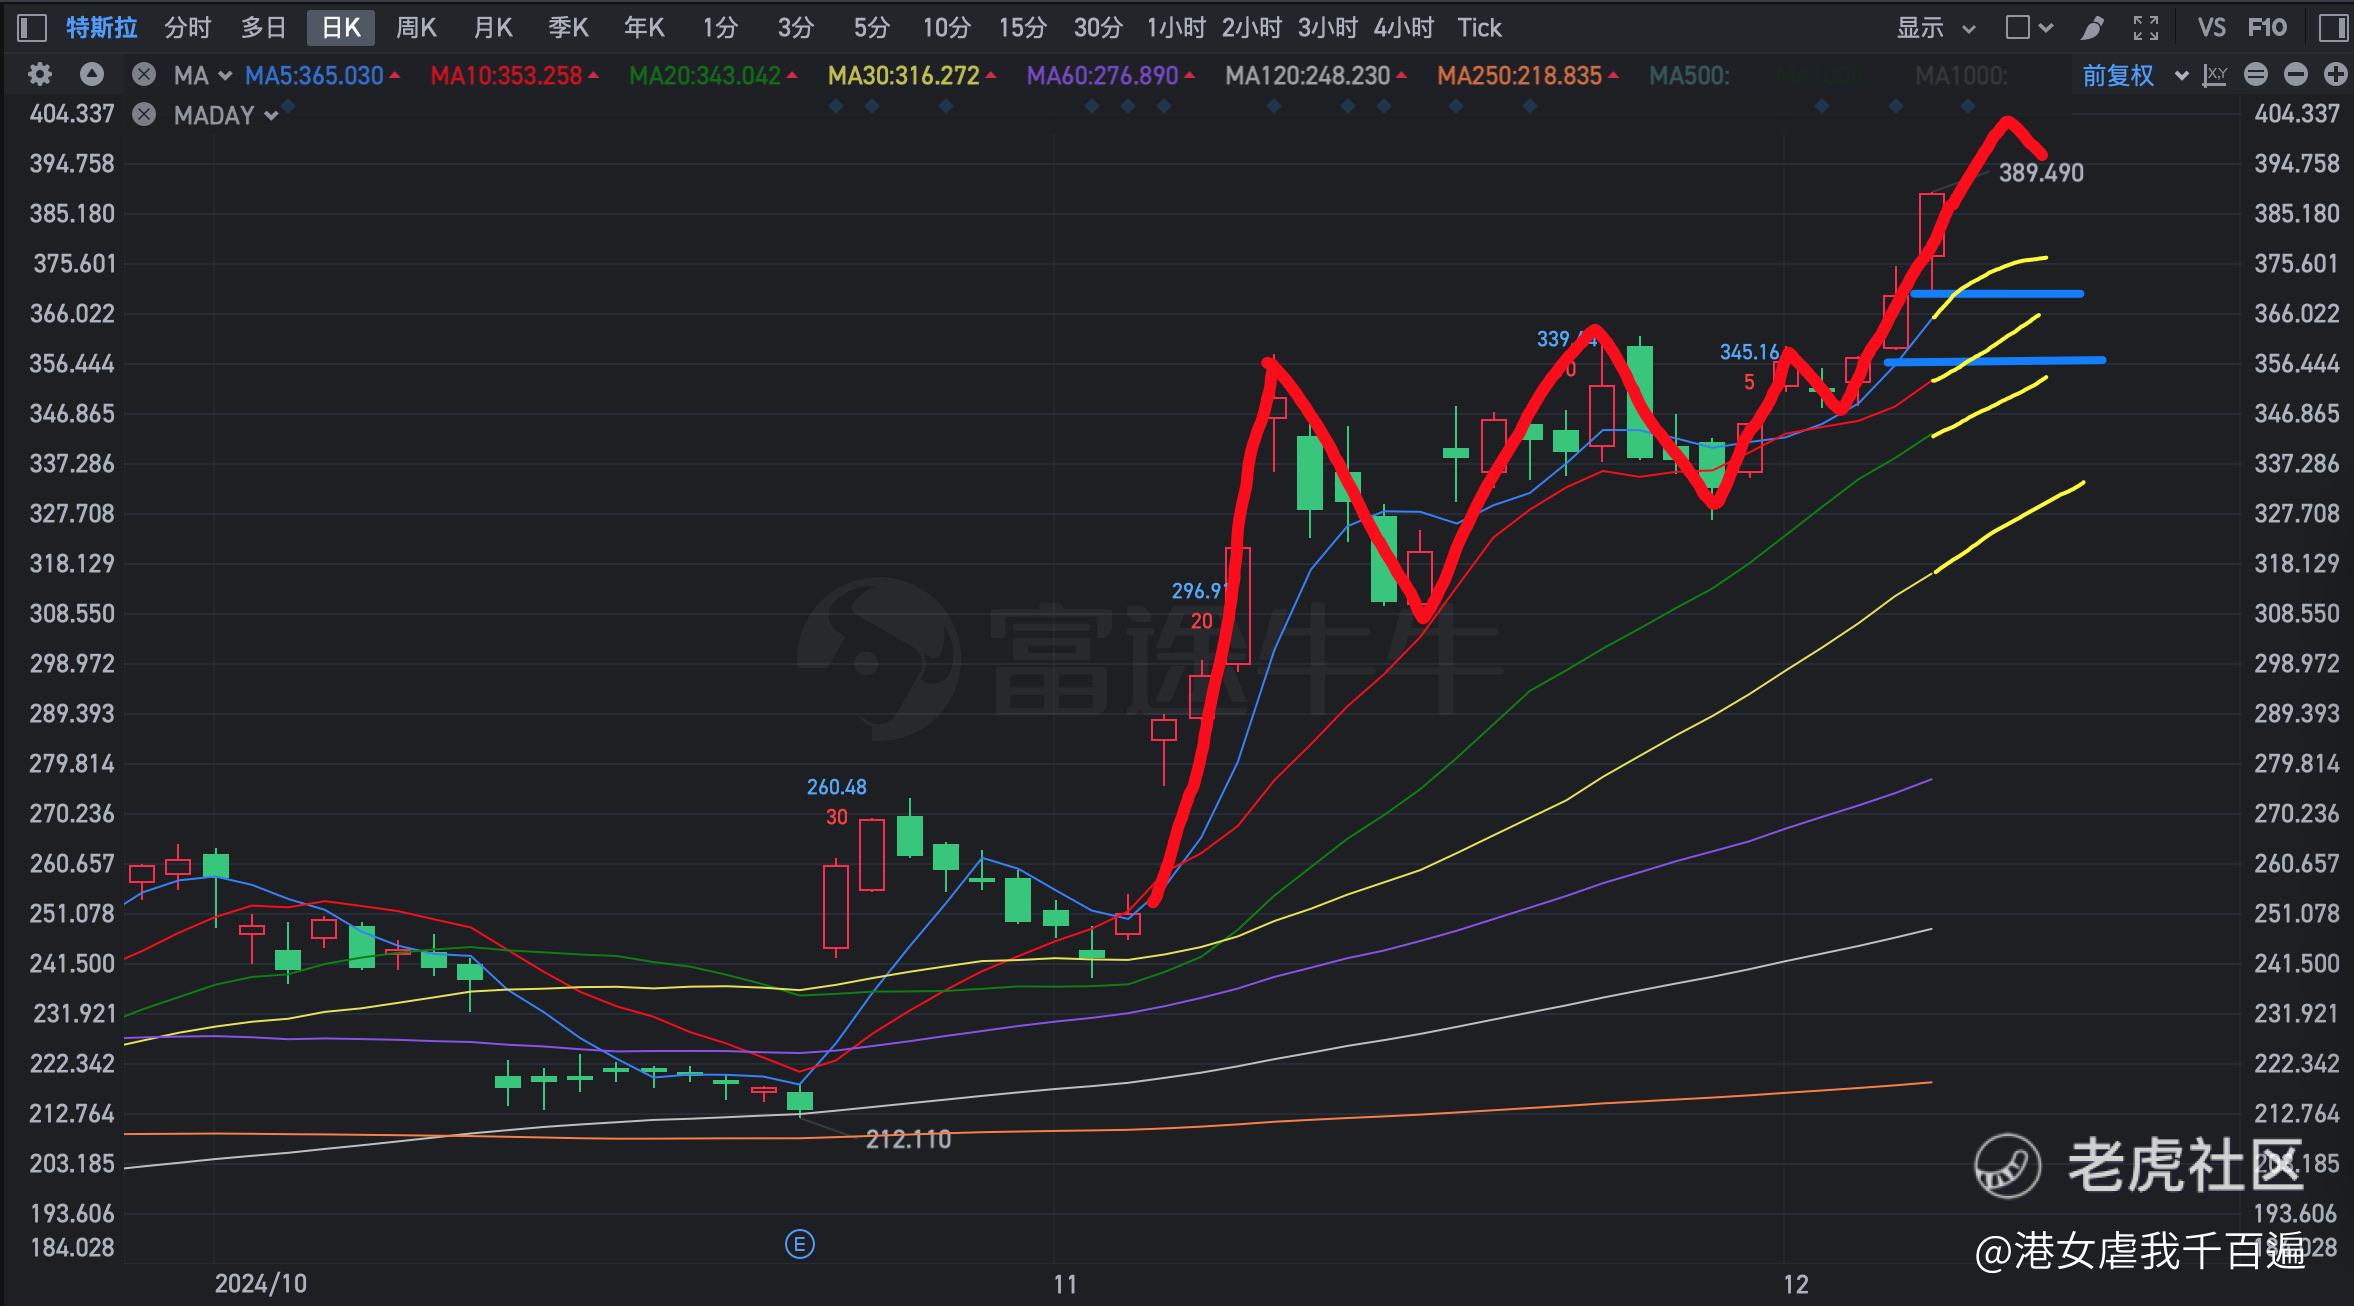The image size is (2354, 1306).
Task: Open the indicator settings gear
Action: [x=40, y=75]
